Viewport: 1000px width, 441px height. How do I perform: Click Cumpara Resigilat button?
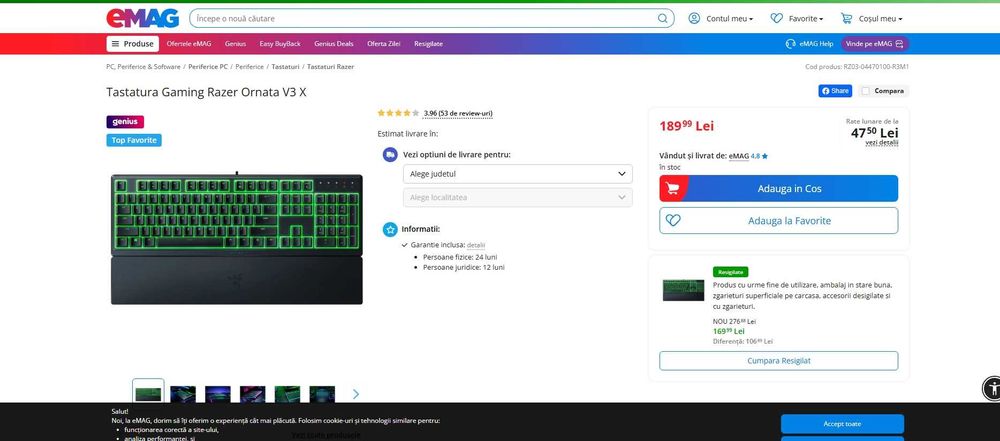pos(779,361)
